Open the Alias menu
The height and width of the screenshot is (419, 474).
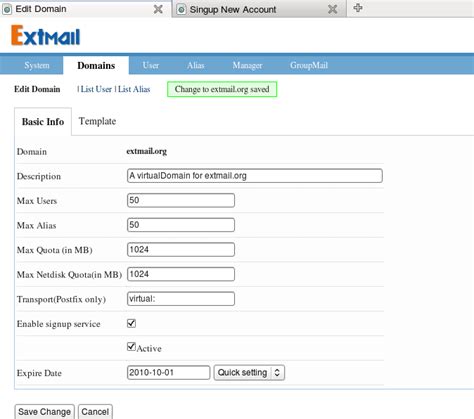(195, 65)
